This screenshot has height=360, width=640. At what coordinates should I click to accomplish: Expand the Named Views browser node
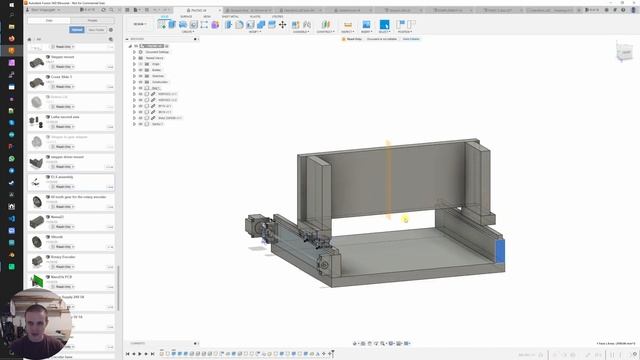(134, 58)
